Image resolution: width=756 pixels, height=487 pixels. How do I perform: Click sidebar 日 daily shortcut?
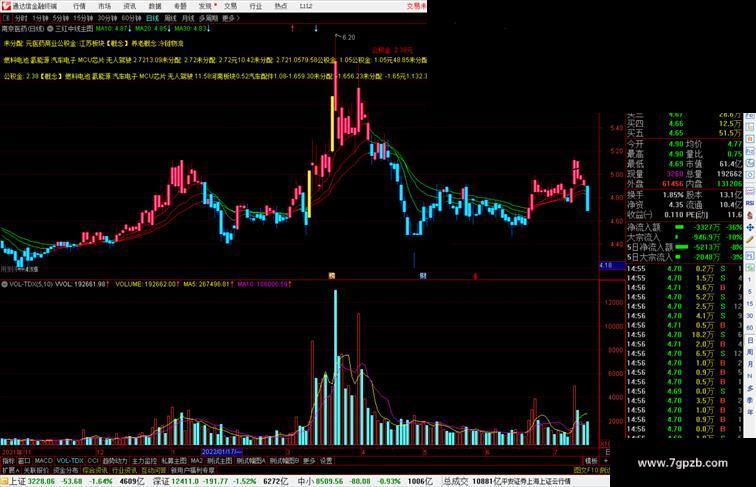(x=750, y=340)
